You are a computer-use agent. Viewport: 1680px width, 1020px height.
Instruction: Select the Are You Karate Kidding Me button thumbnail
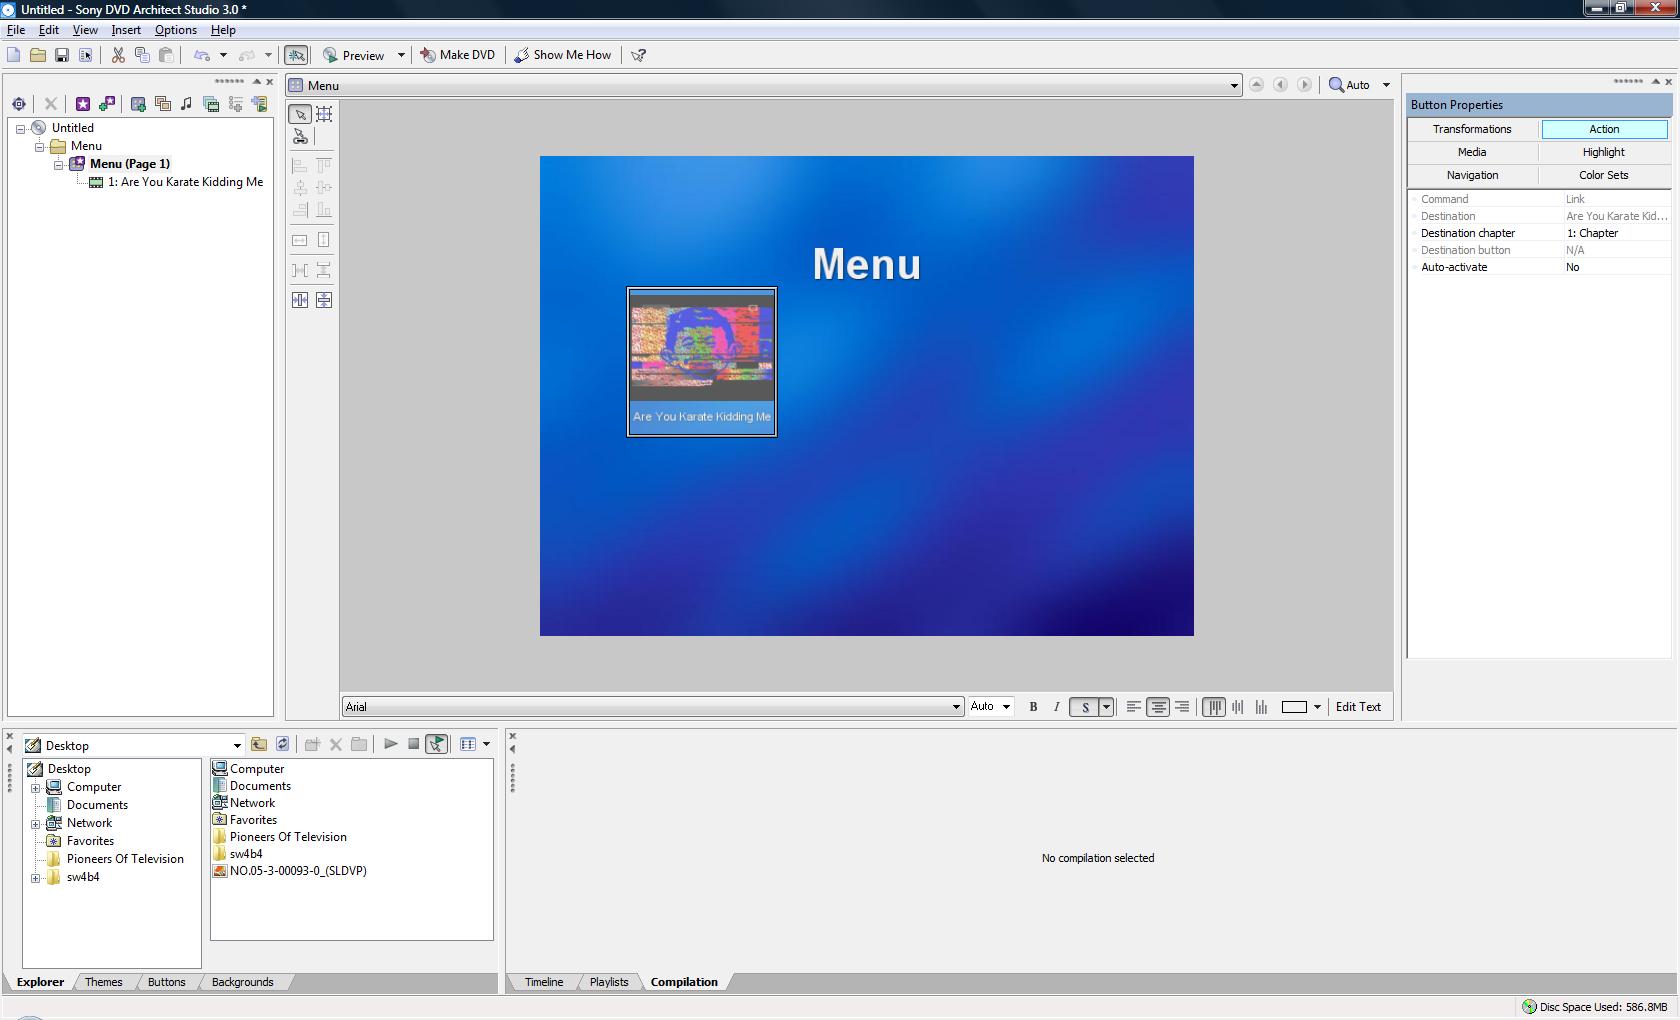pos(702,362)
